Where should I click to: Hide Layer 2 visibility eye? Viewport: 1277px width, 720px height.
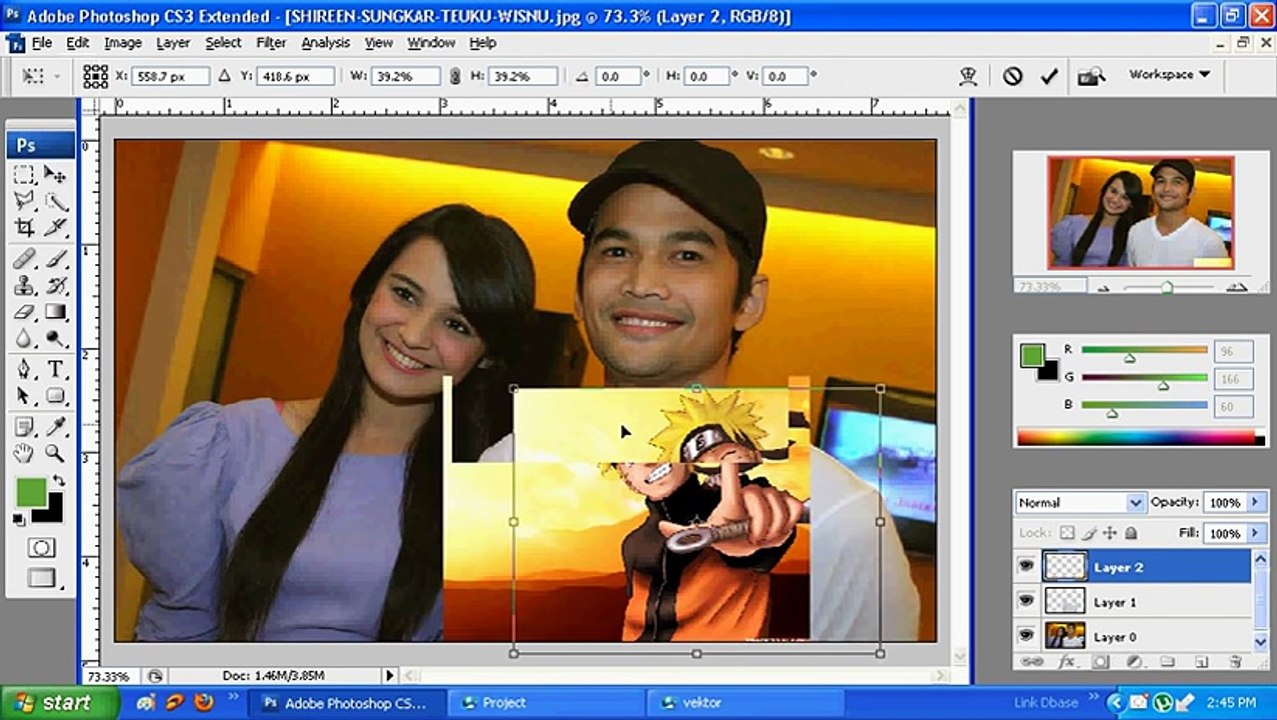[1026, 567]
